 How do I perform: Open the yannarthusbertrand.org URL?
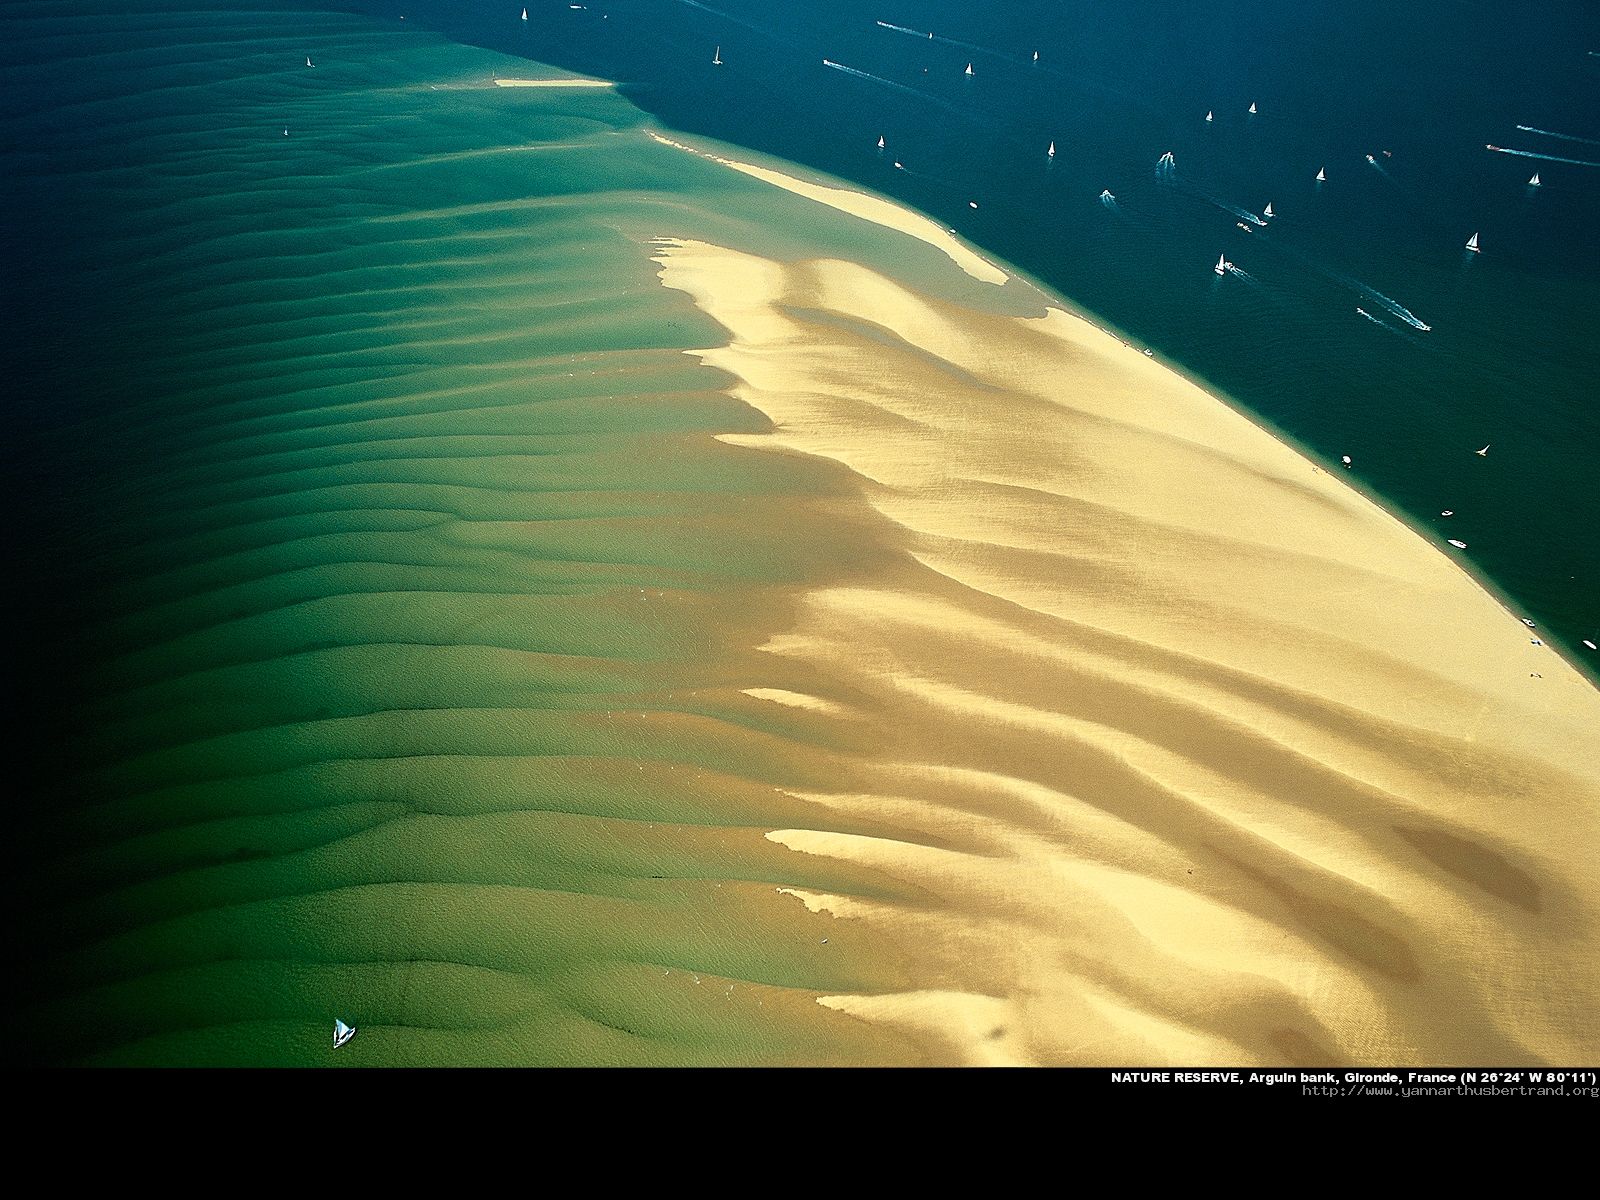(x=1450, y=1090)
